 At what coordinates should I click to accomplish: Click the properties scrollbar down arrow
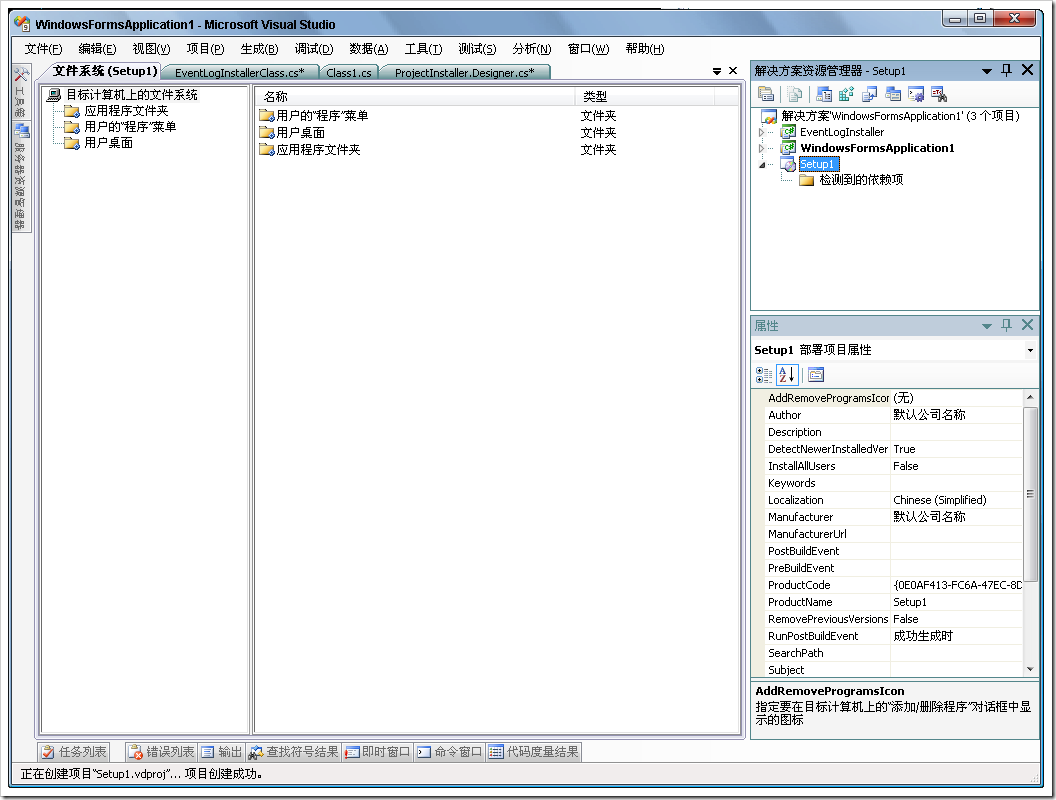1030,669
